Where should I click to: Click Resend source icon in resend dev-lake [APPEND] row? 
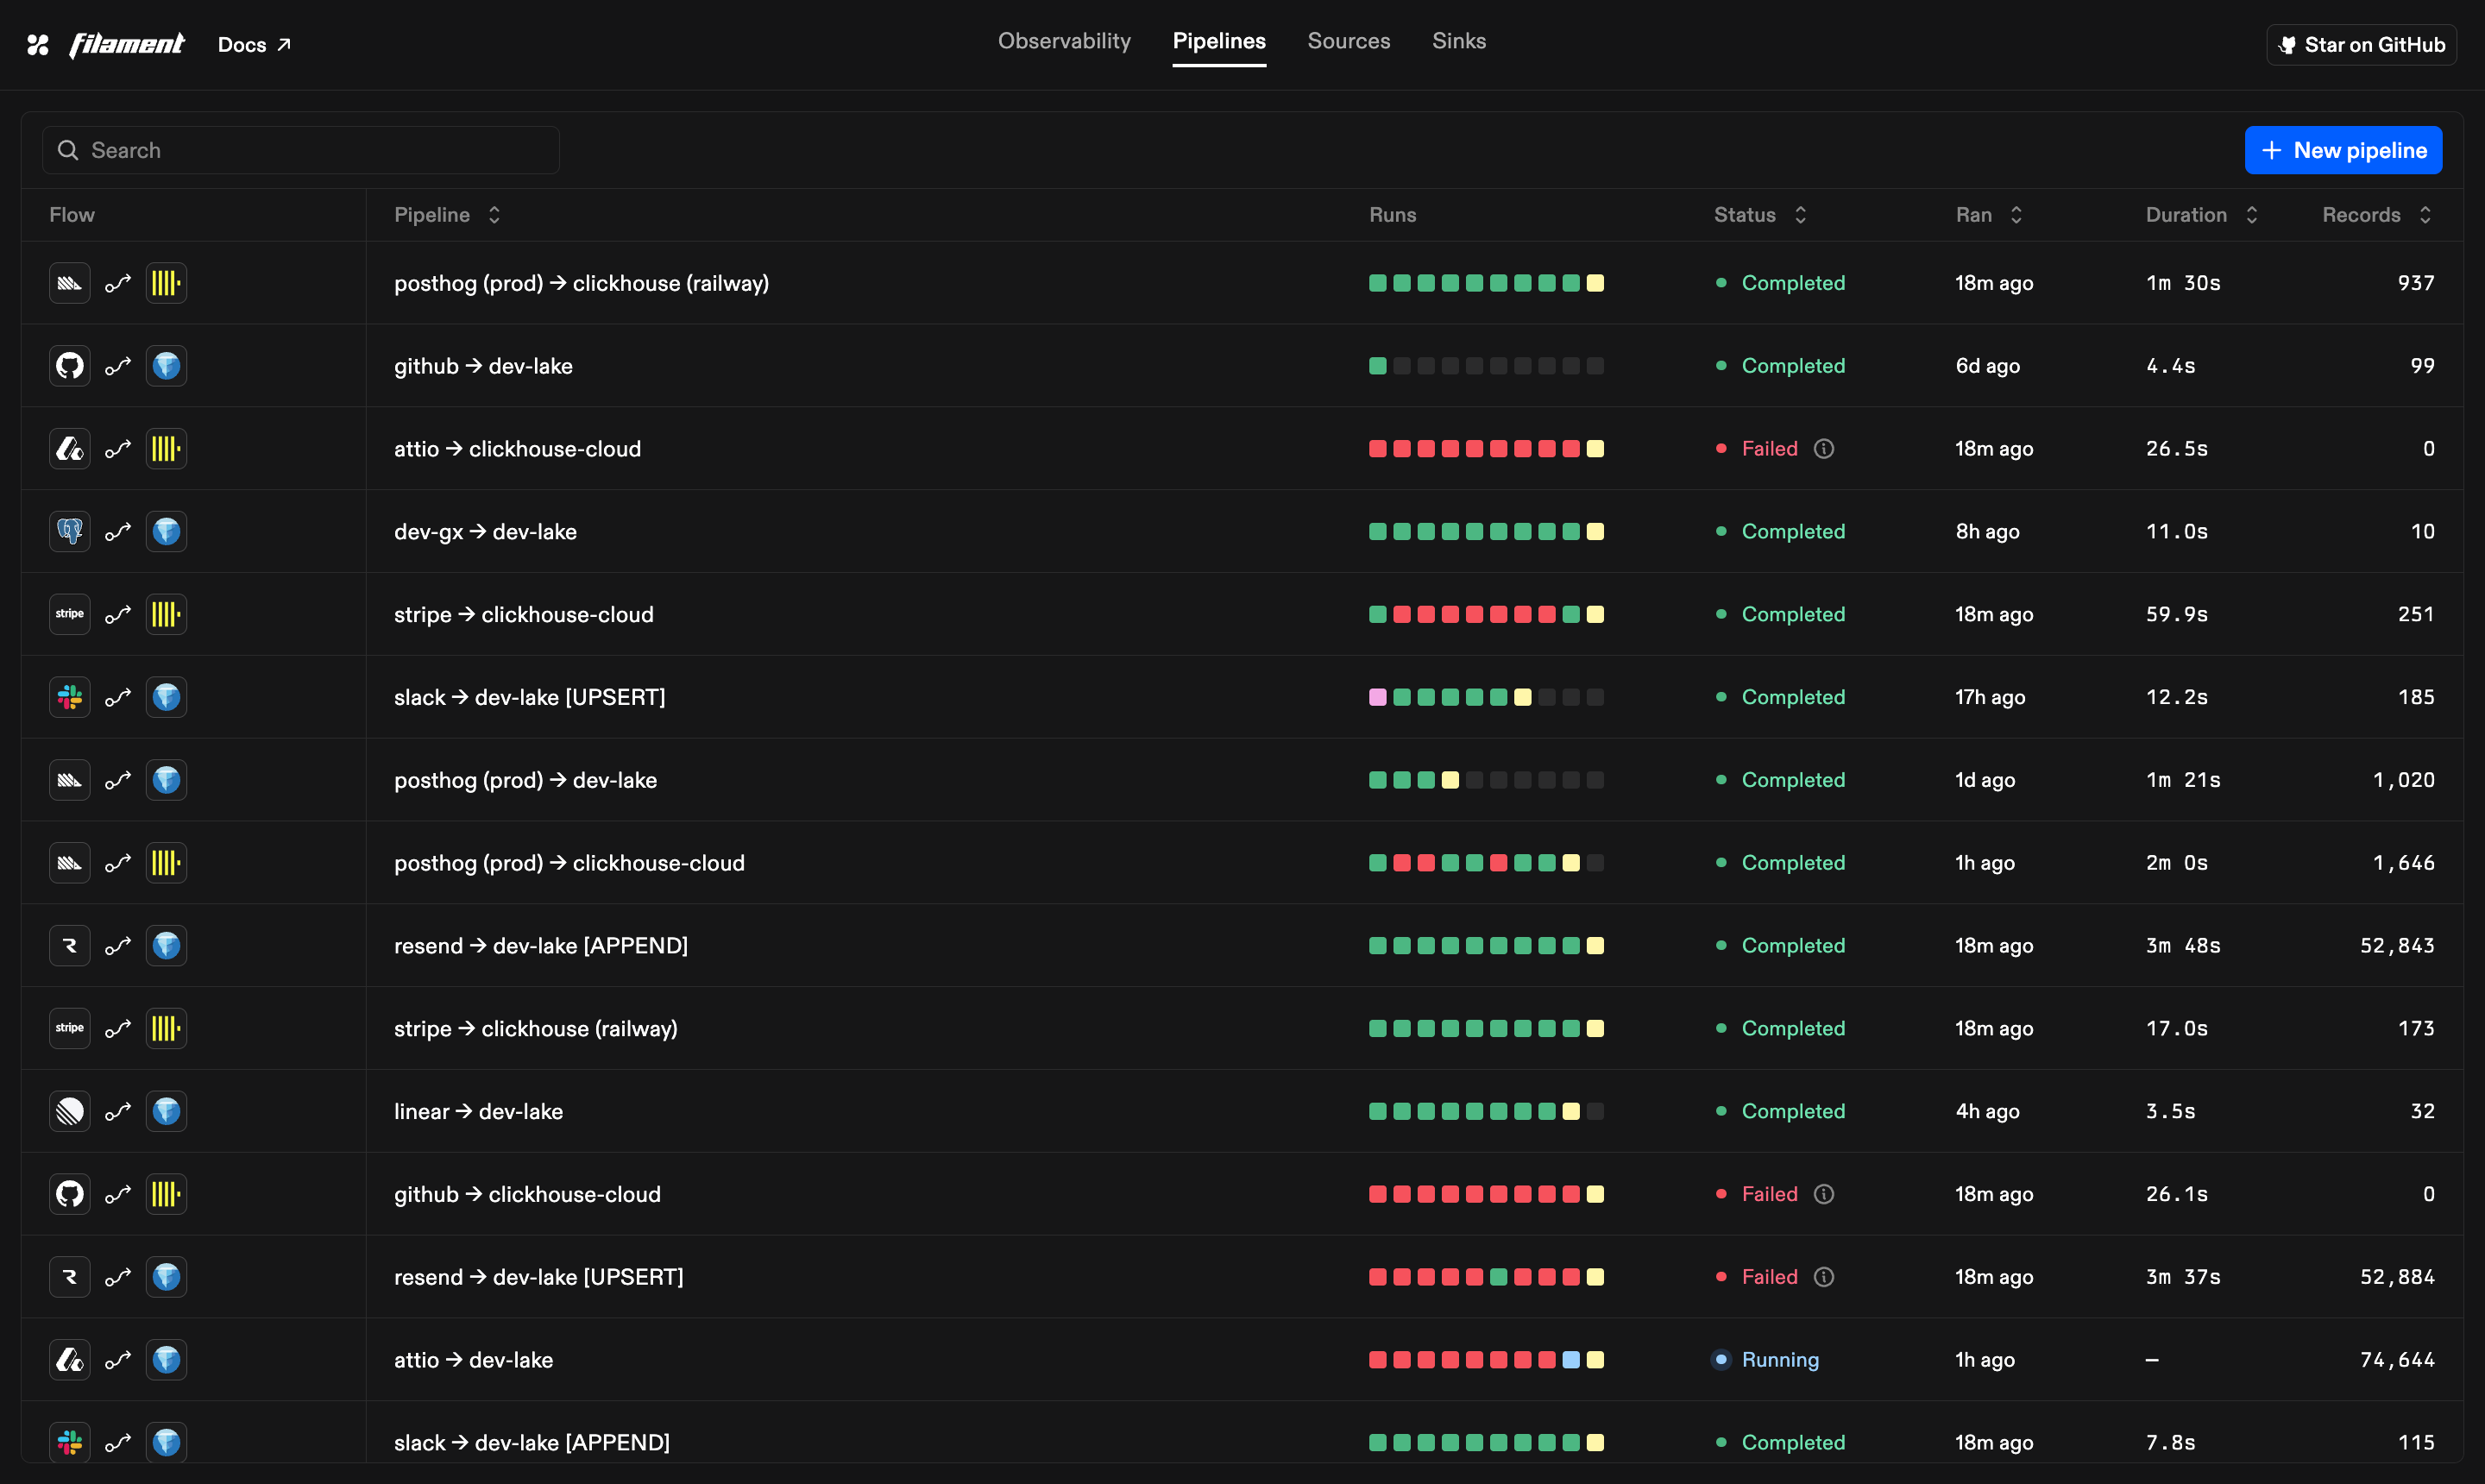(70, 946)
